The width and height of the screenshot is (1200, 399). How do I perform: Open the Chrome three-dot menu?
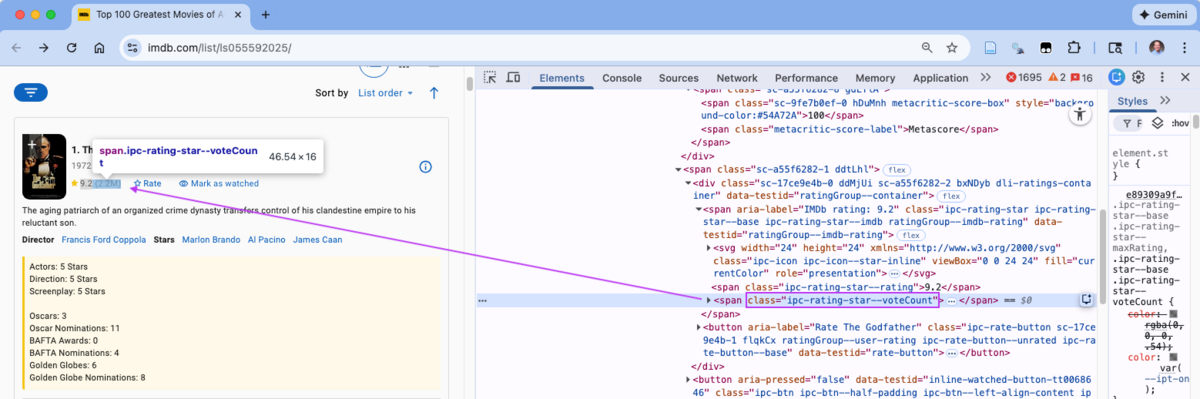[x=1184, y=47]
